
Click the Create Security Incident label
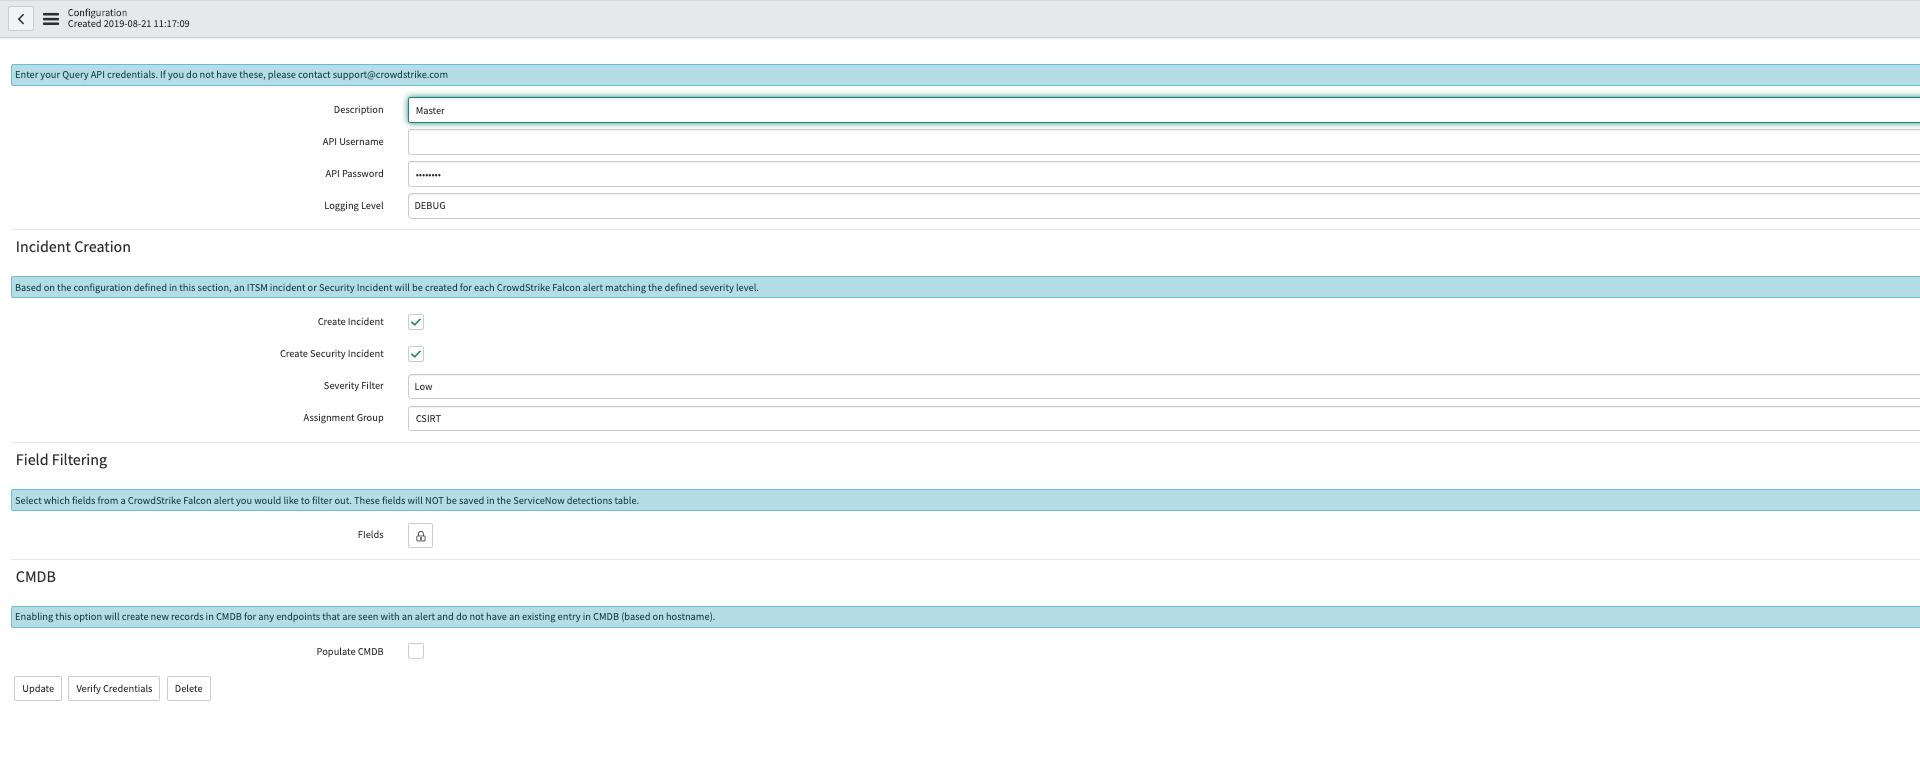[332, 354]
